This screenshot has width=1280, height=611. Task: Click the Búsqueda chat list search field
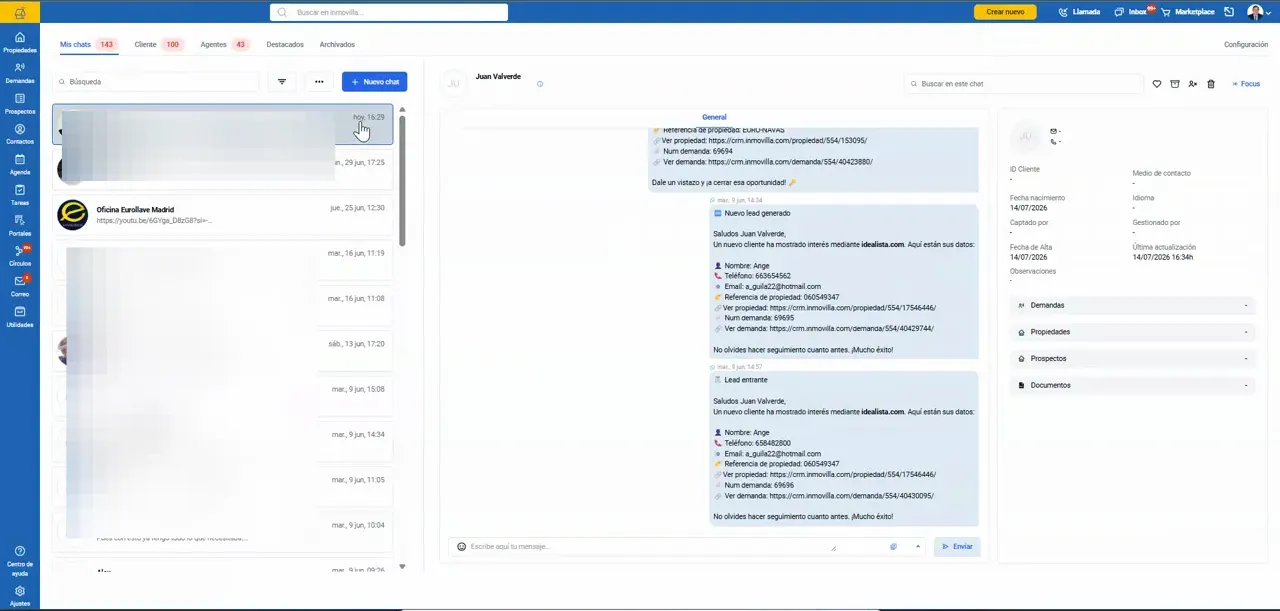click(156, 82)
